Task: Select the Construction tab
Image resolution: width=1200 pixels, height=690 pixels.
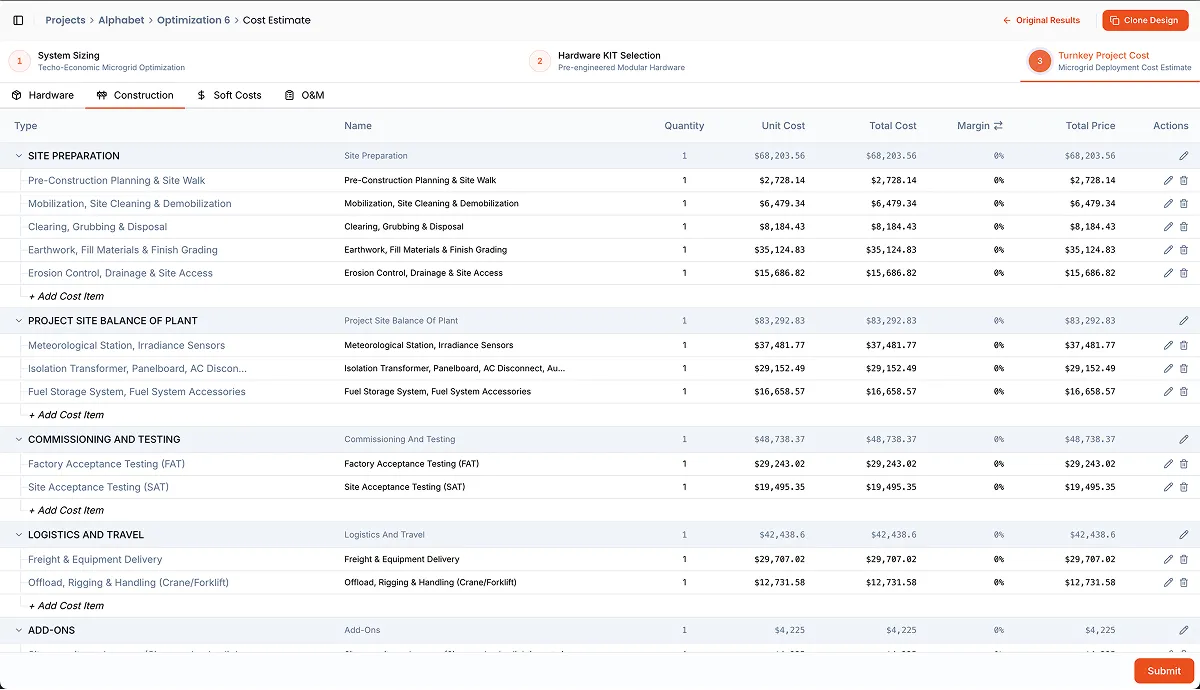Action: point(135,95)
